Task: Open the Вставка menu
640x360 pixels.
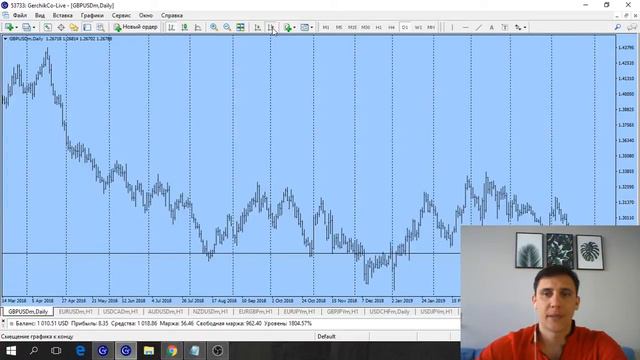Action: (x=62, y=16)
